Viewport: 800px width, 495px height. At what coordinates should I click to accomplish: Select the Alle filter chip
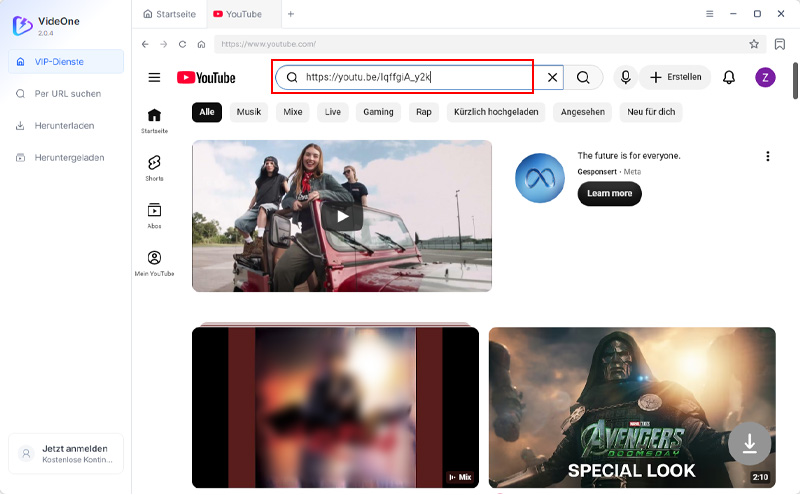pos(207,112)
